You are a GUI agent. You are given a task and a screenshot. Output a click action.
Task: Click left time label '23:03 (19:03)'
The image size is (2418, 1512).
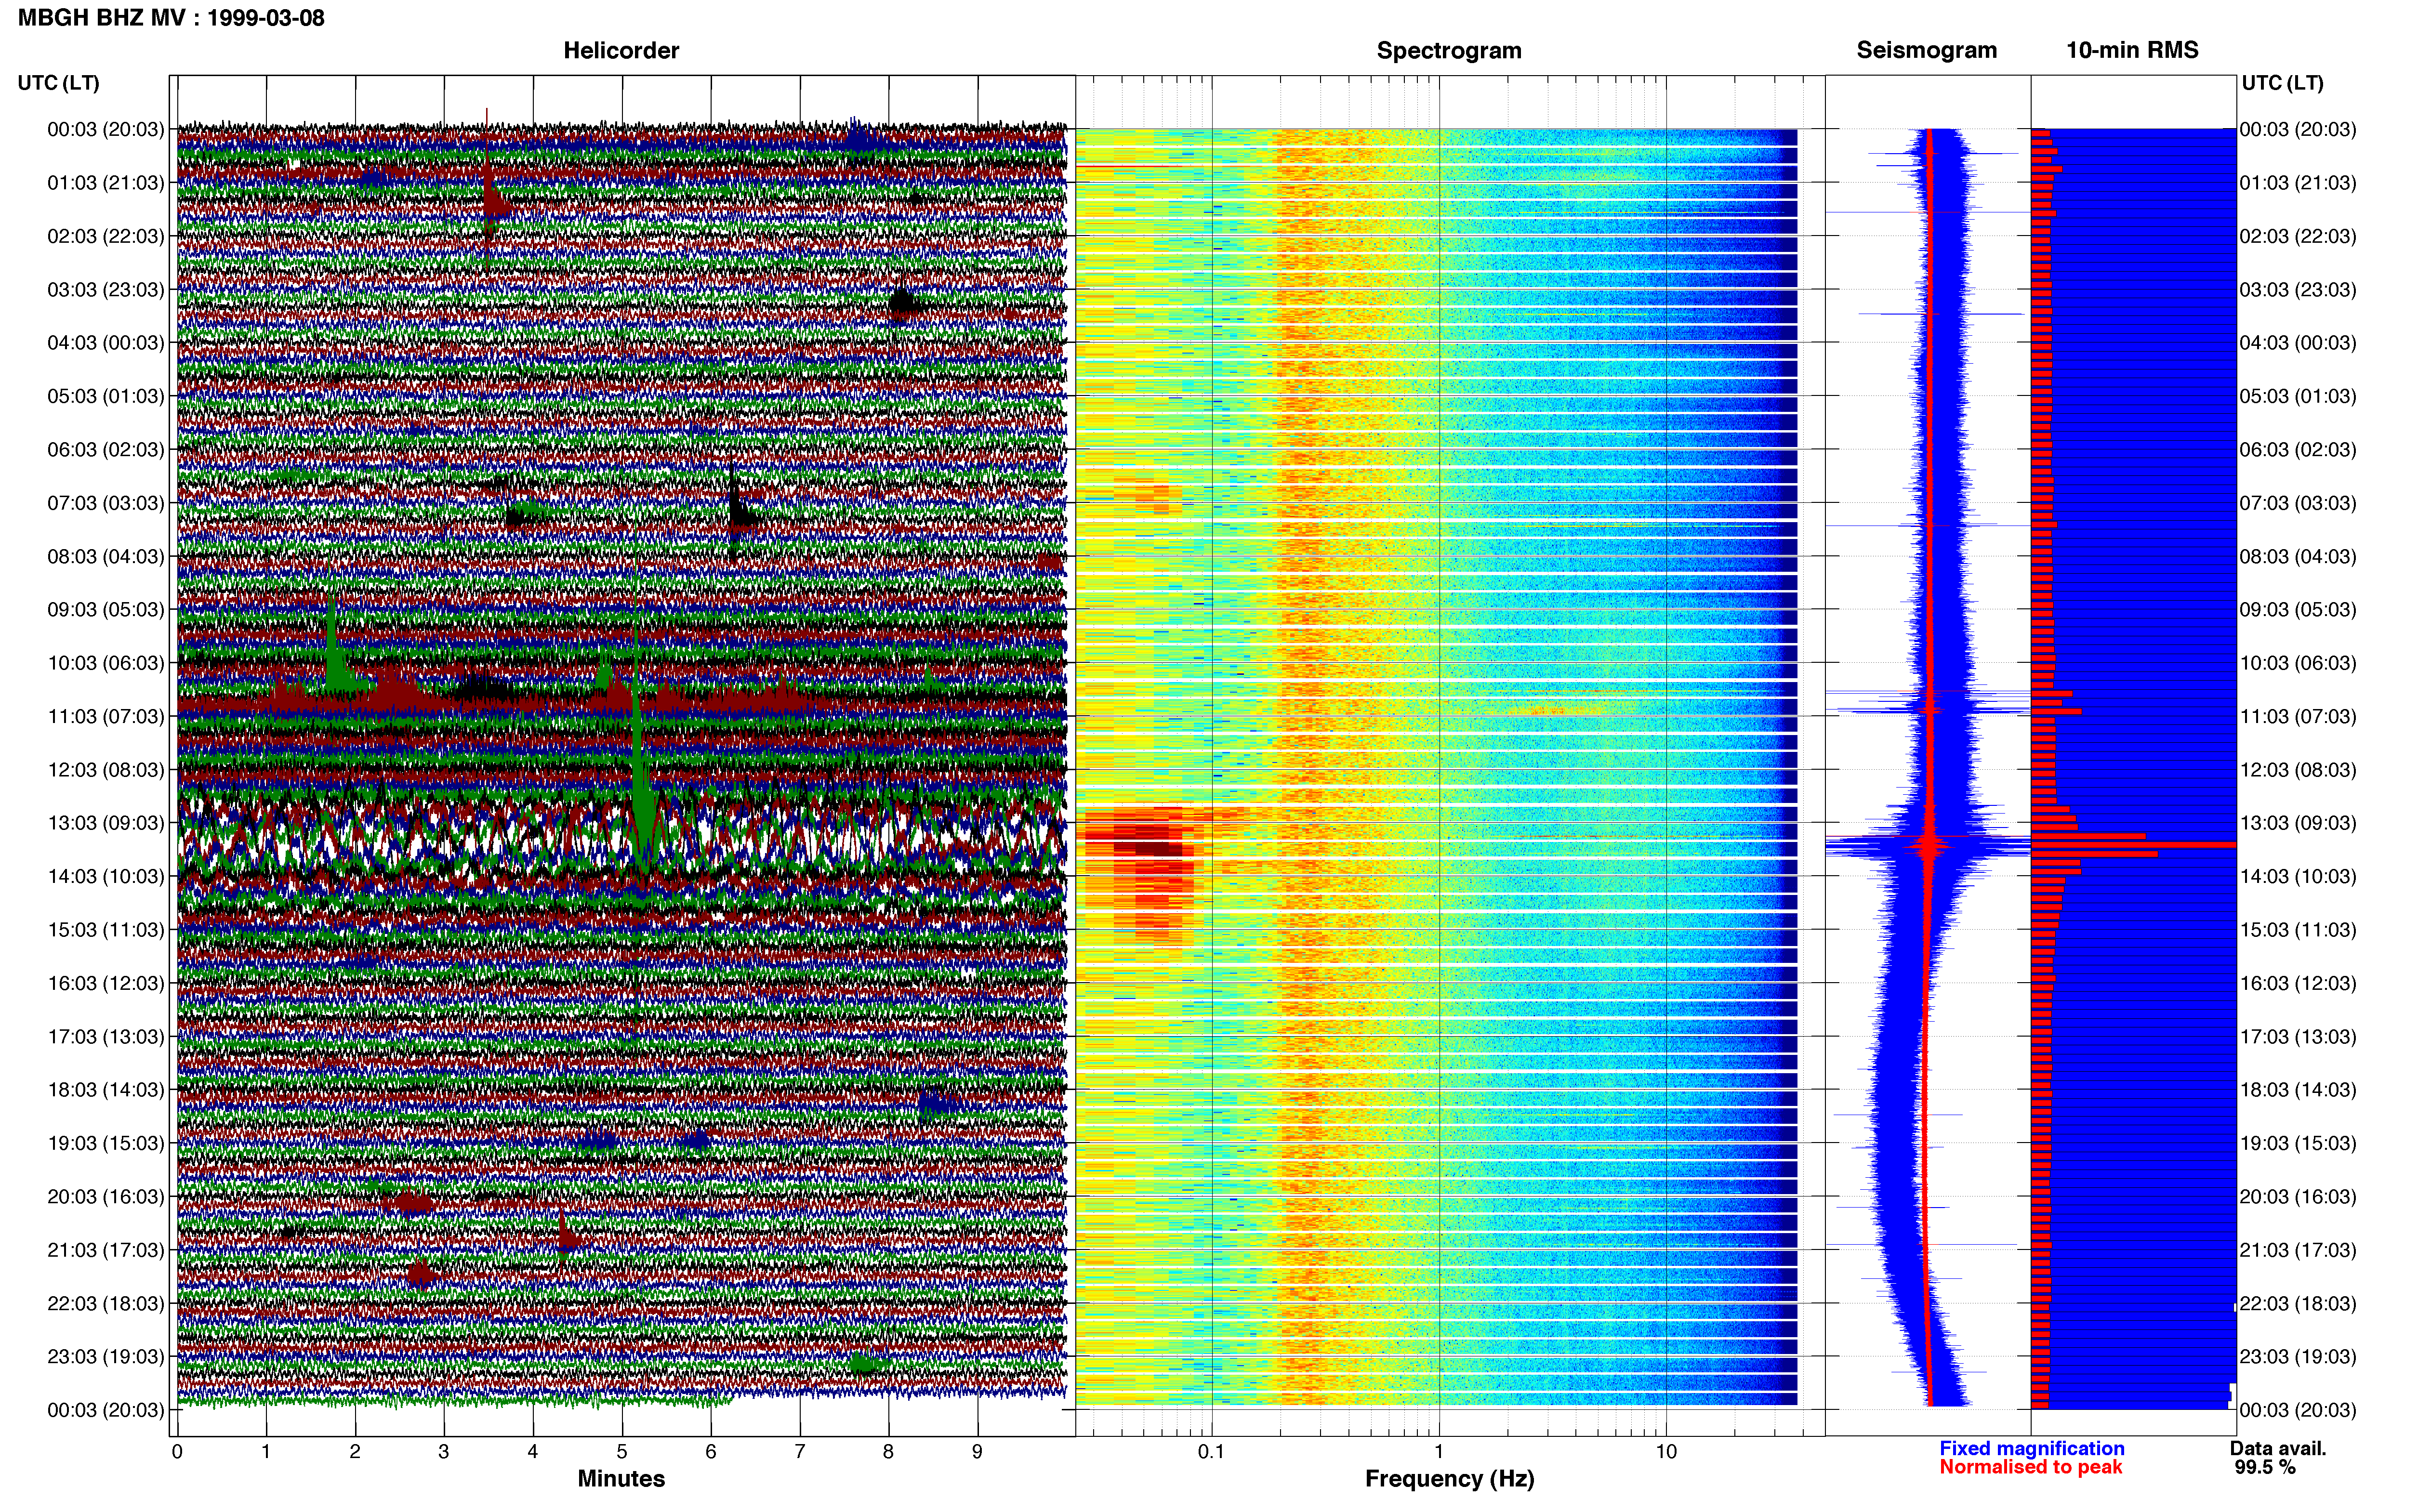point(105,1356)
